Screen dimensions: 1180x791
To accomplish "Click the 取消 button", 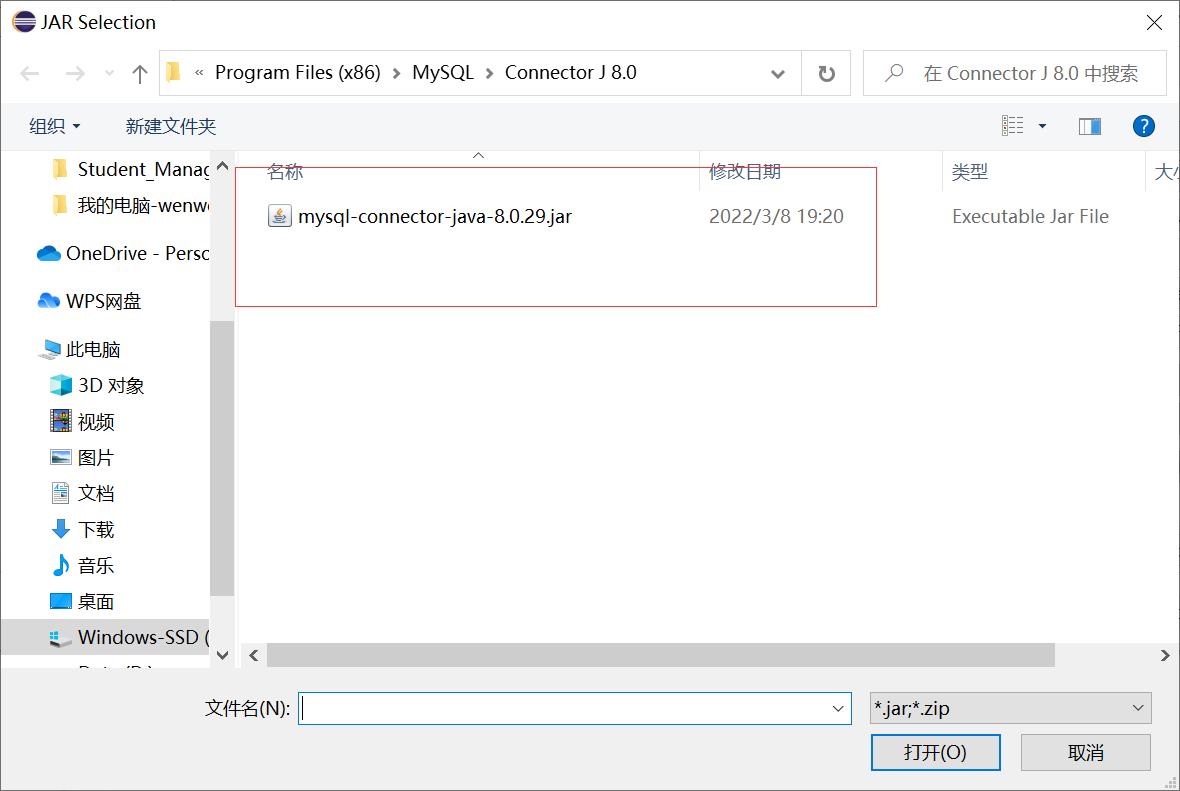I will [x=1086, y=753].
